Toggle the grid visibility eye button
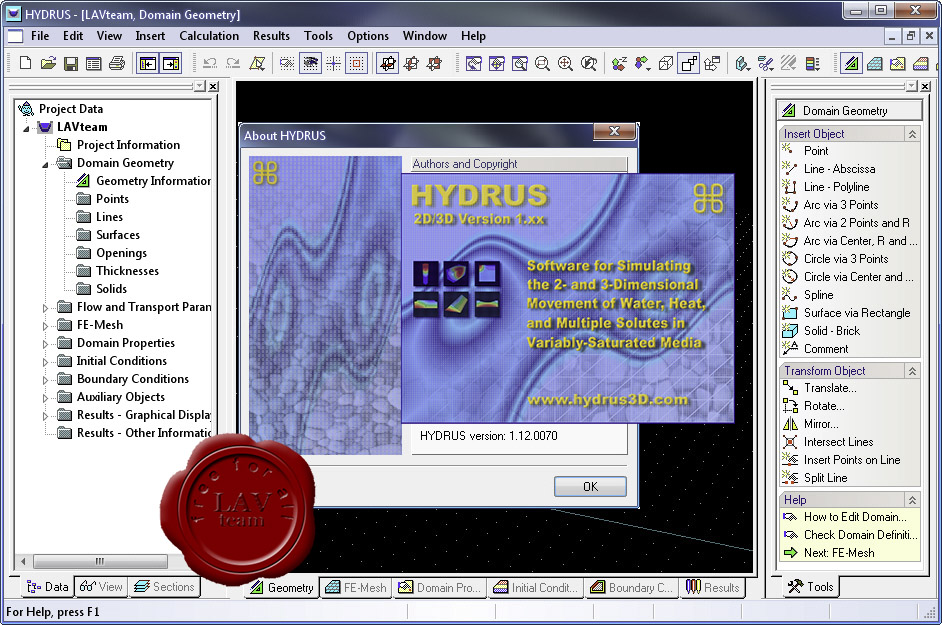This screenshot has height=625, width=942. 310,63
